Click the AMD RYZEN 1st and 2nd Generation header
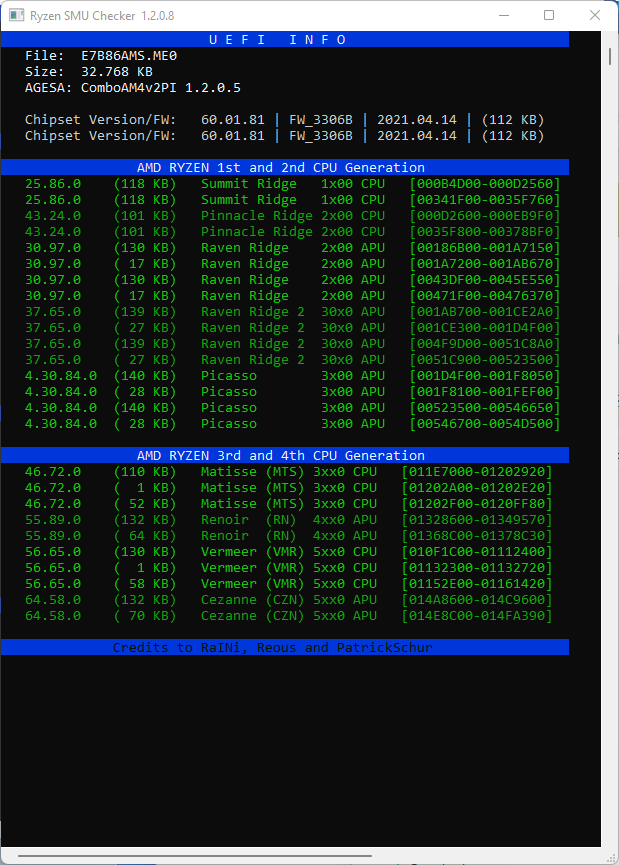The width and height of the screenshot is (619, 865). tap(285, 168)
